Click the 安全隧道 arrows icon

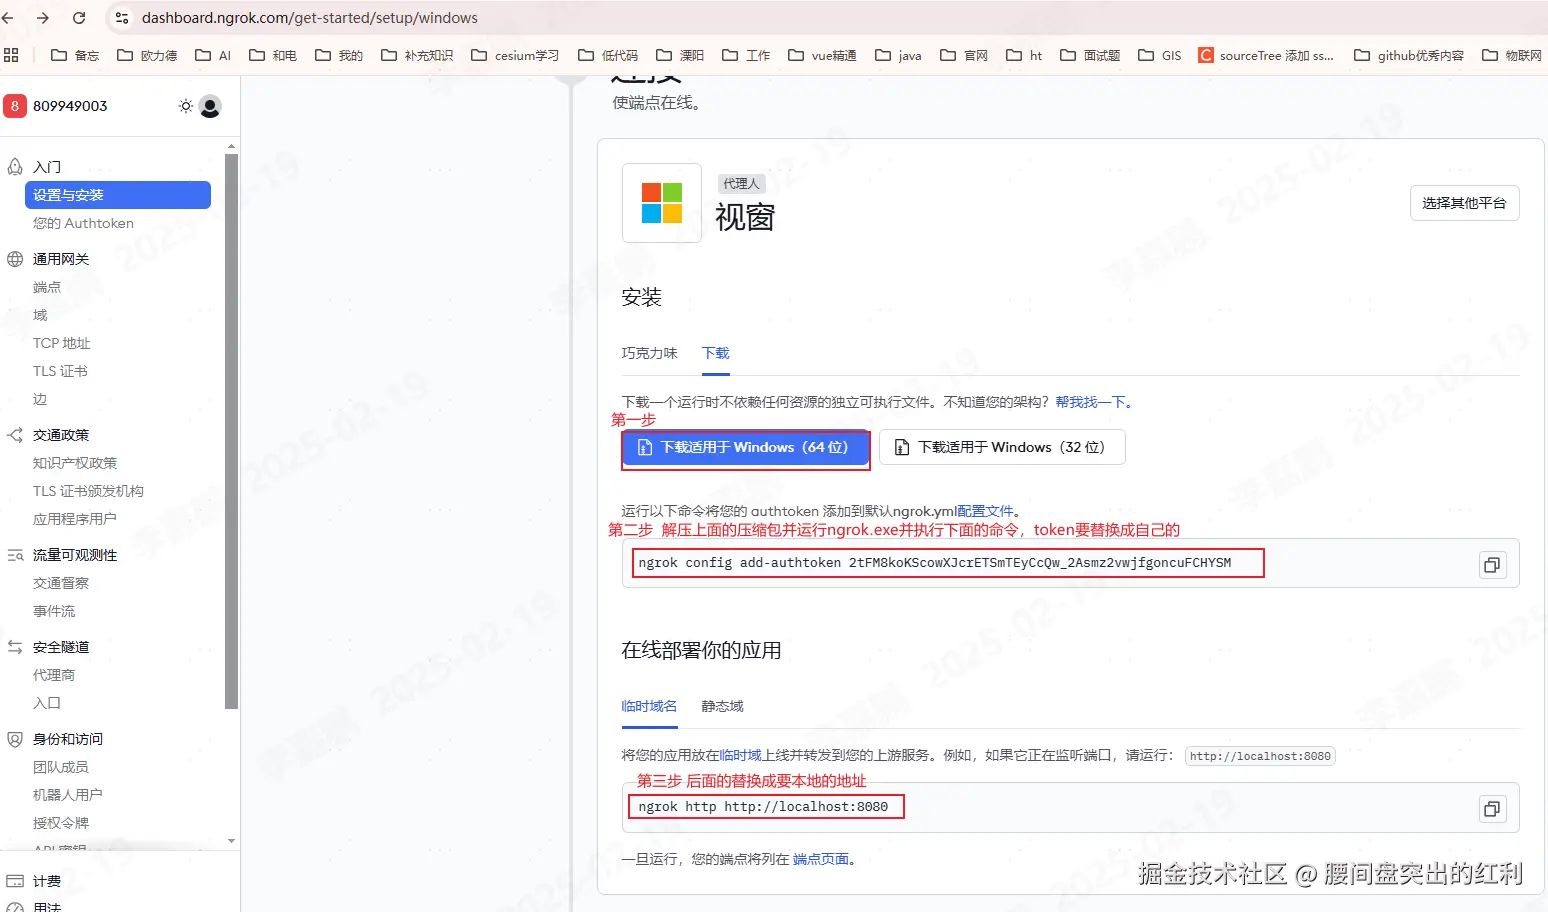click(x=15, y=647)
